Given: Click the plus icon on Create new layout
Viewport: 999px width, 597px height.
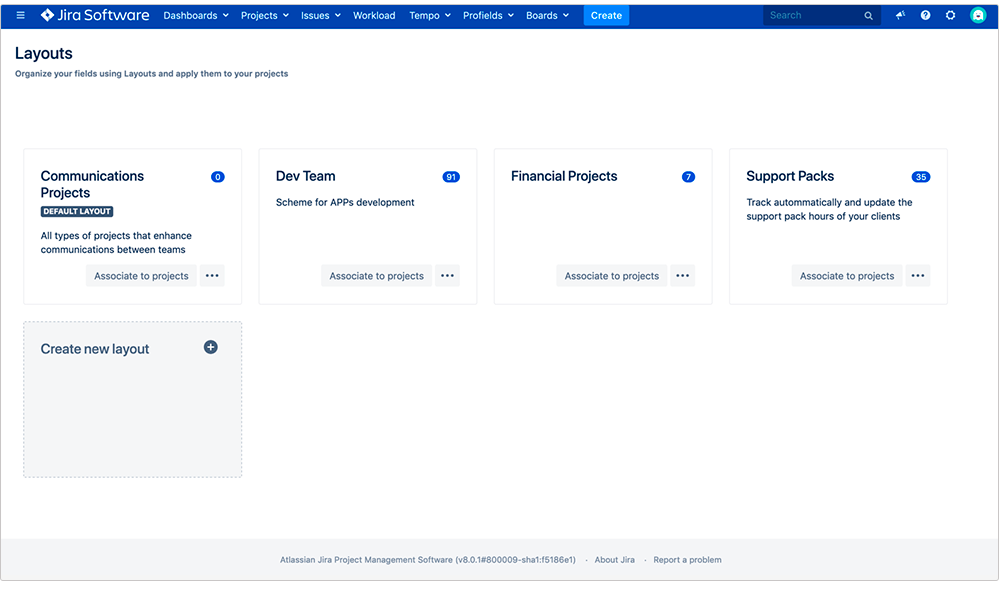Looking at the screenshot, I should tap(210, 347).
